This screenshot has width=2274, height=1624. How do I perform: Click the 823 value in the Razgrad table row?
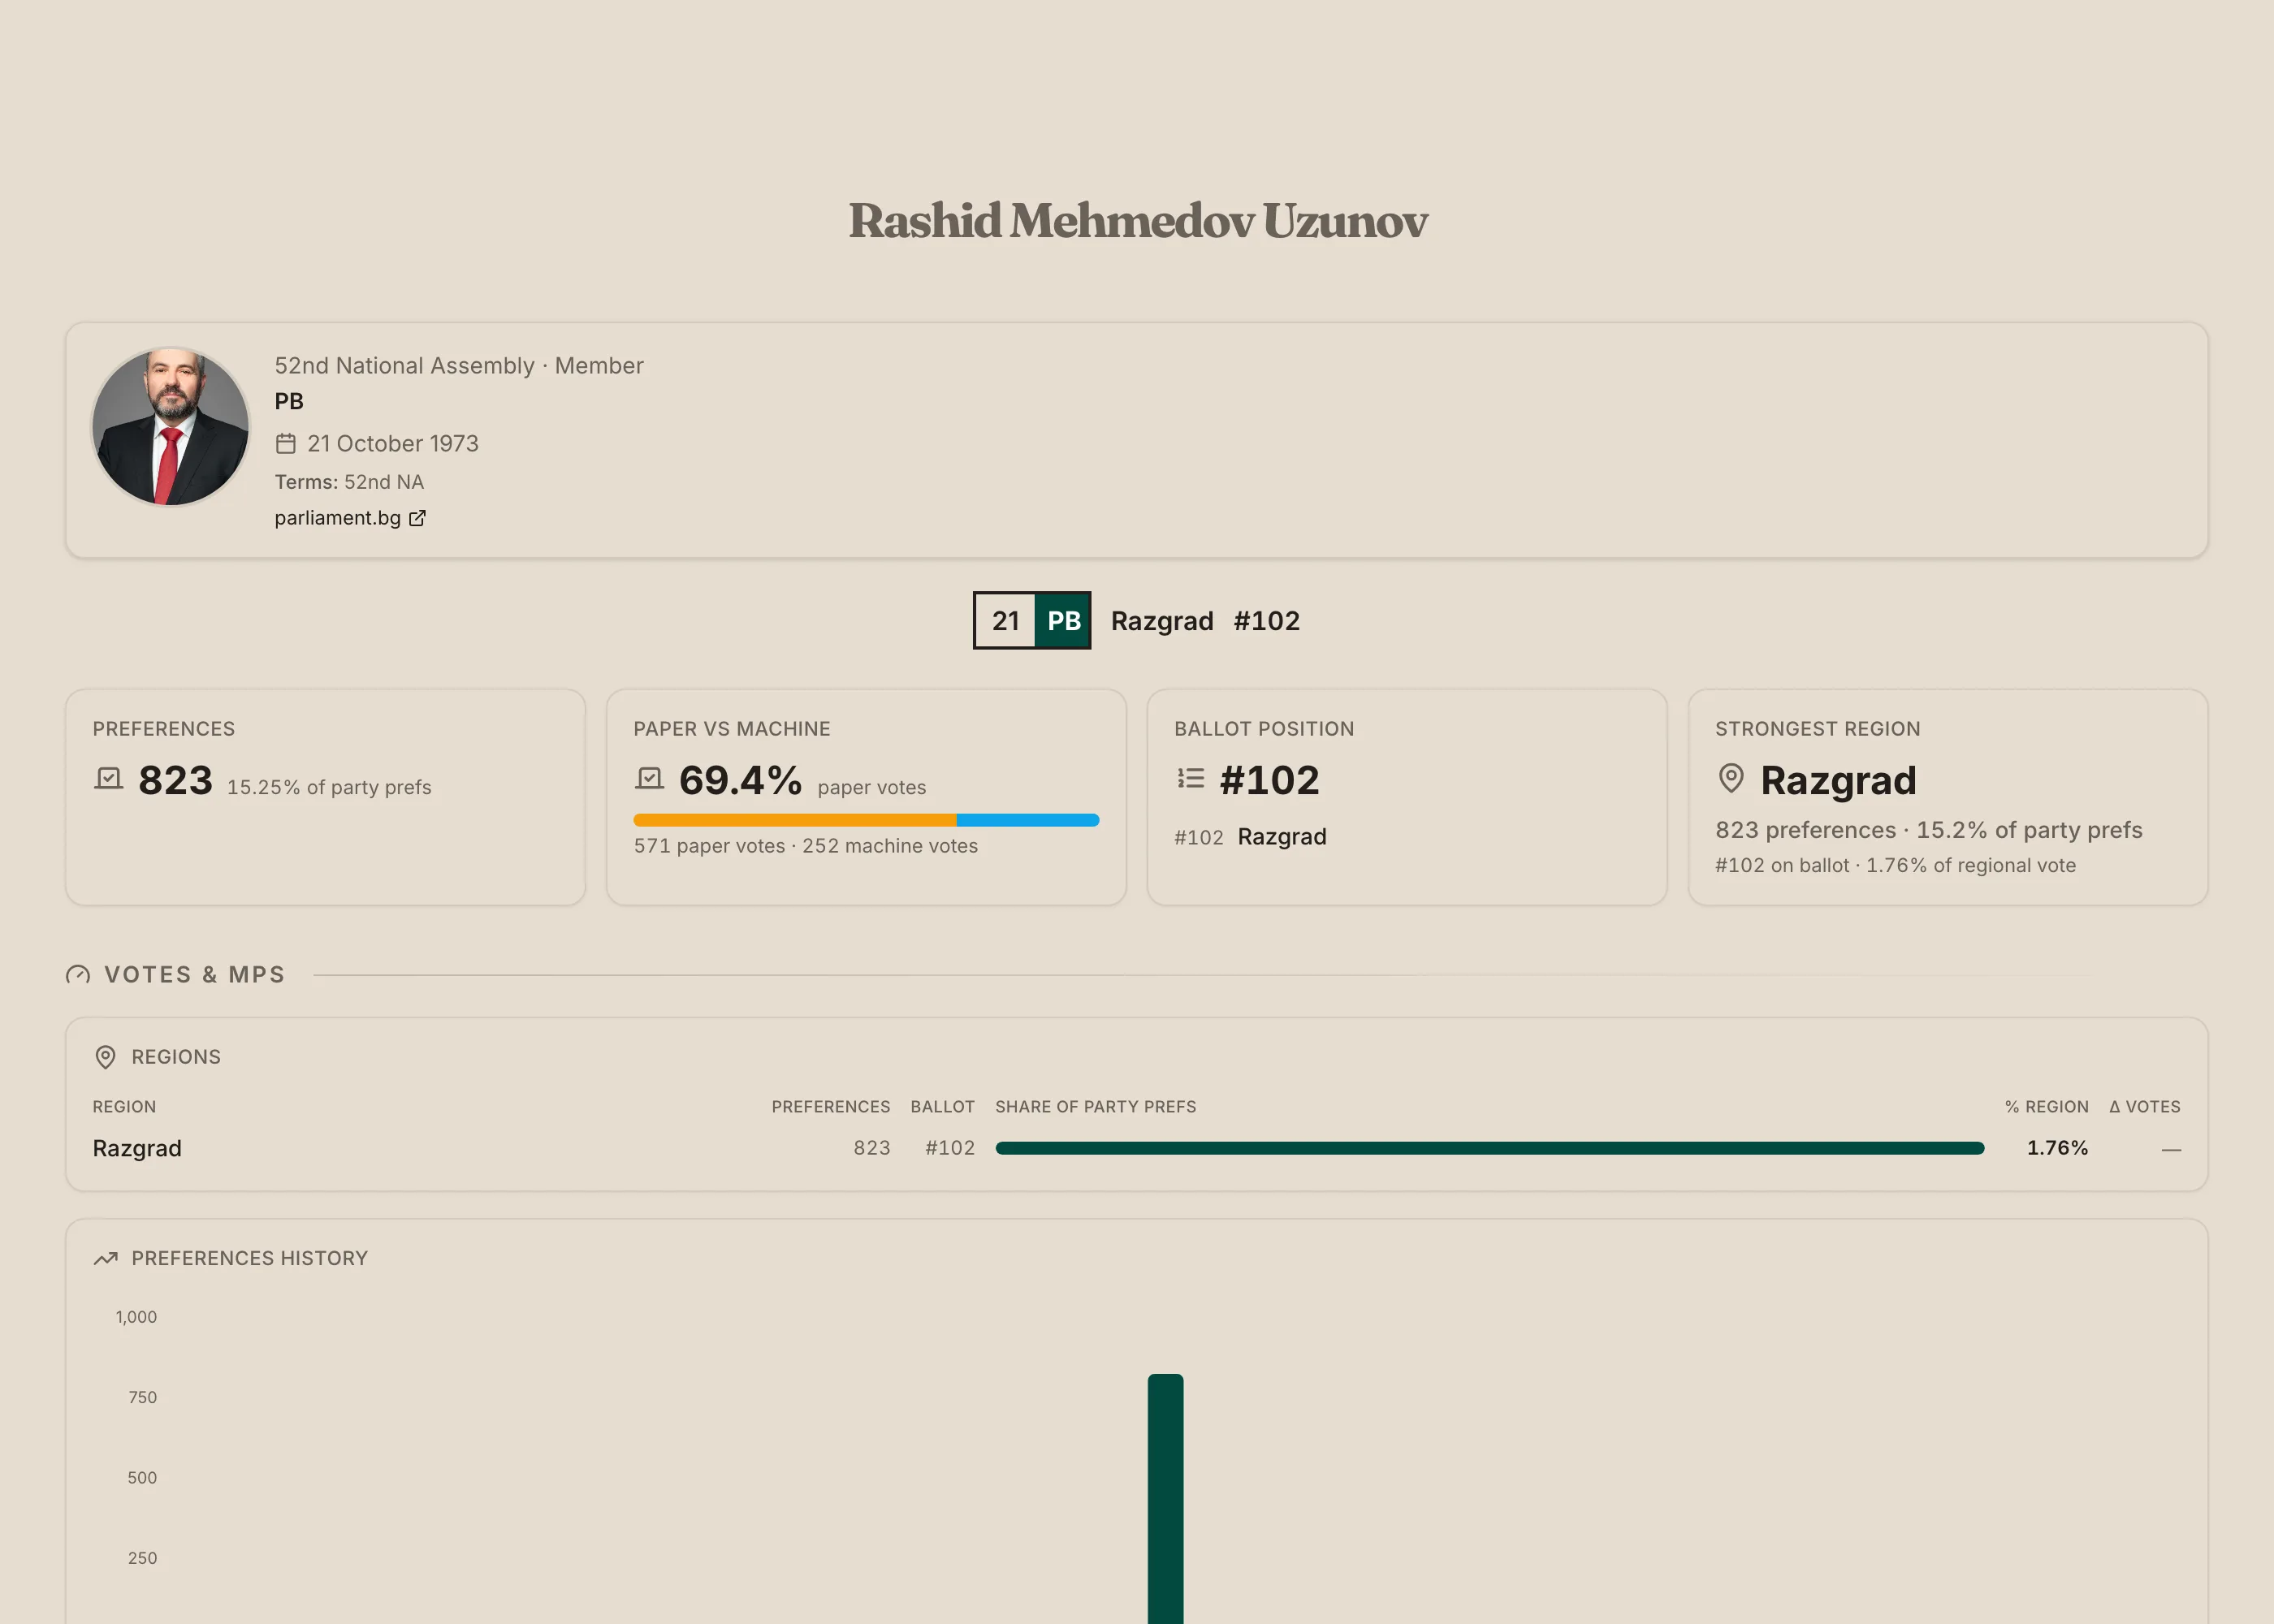tap(871, 1148)
